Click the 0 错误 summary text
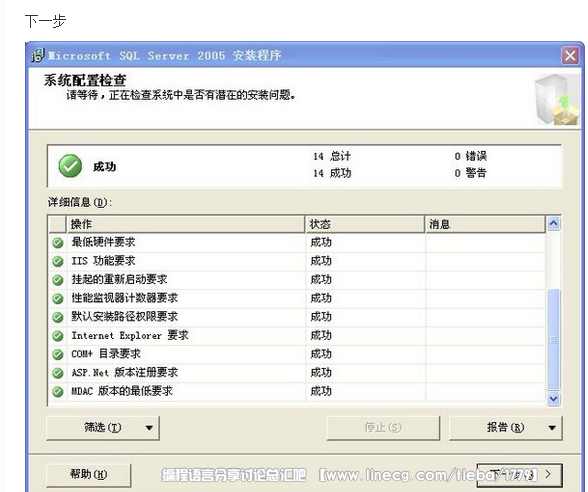Screen dimensions: 588x492 tap(471, 156)
